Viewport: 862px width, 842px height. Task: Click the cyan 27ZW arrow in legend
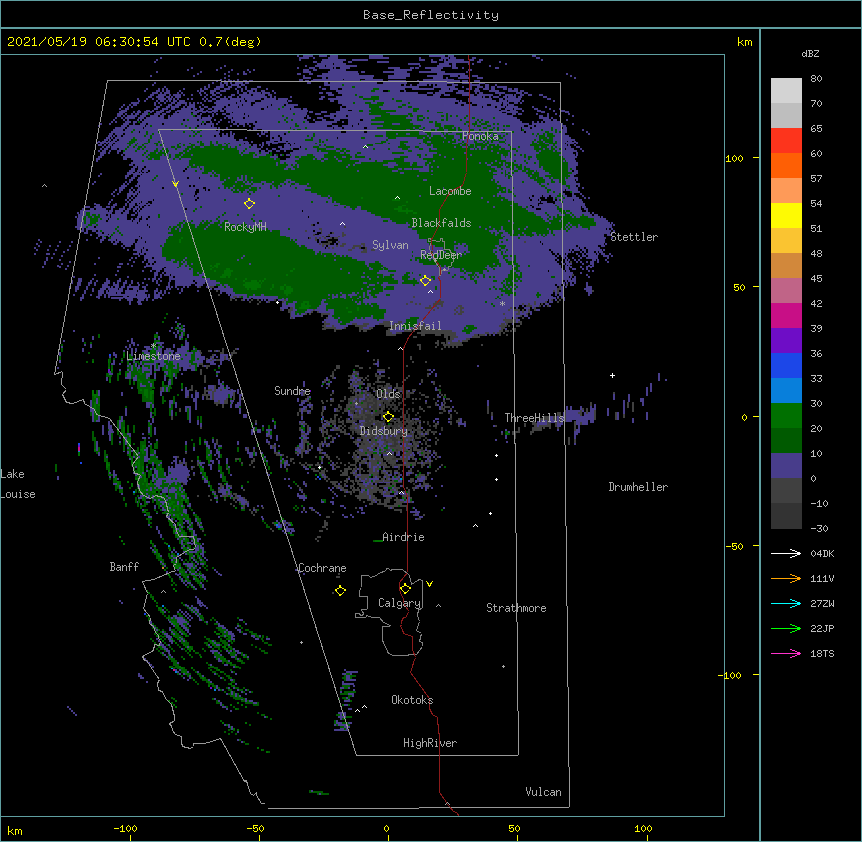coord(786,603)
